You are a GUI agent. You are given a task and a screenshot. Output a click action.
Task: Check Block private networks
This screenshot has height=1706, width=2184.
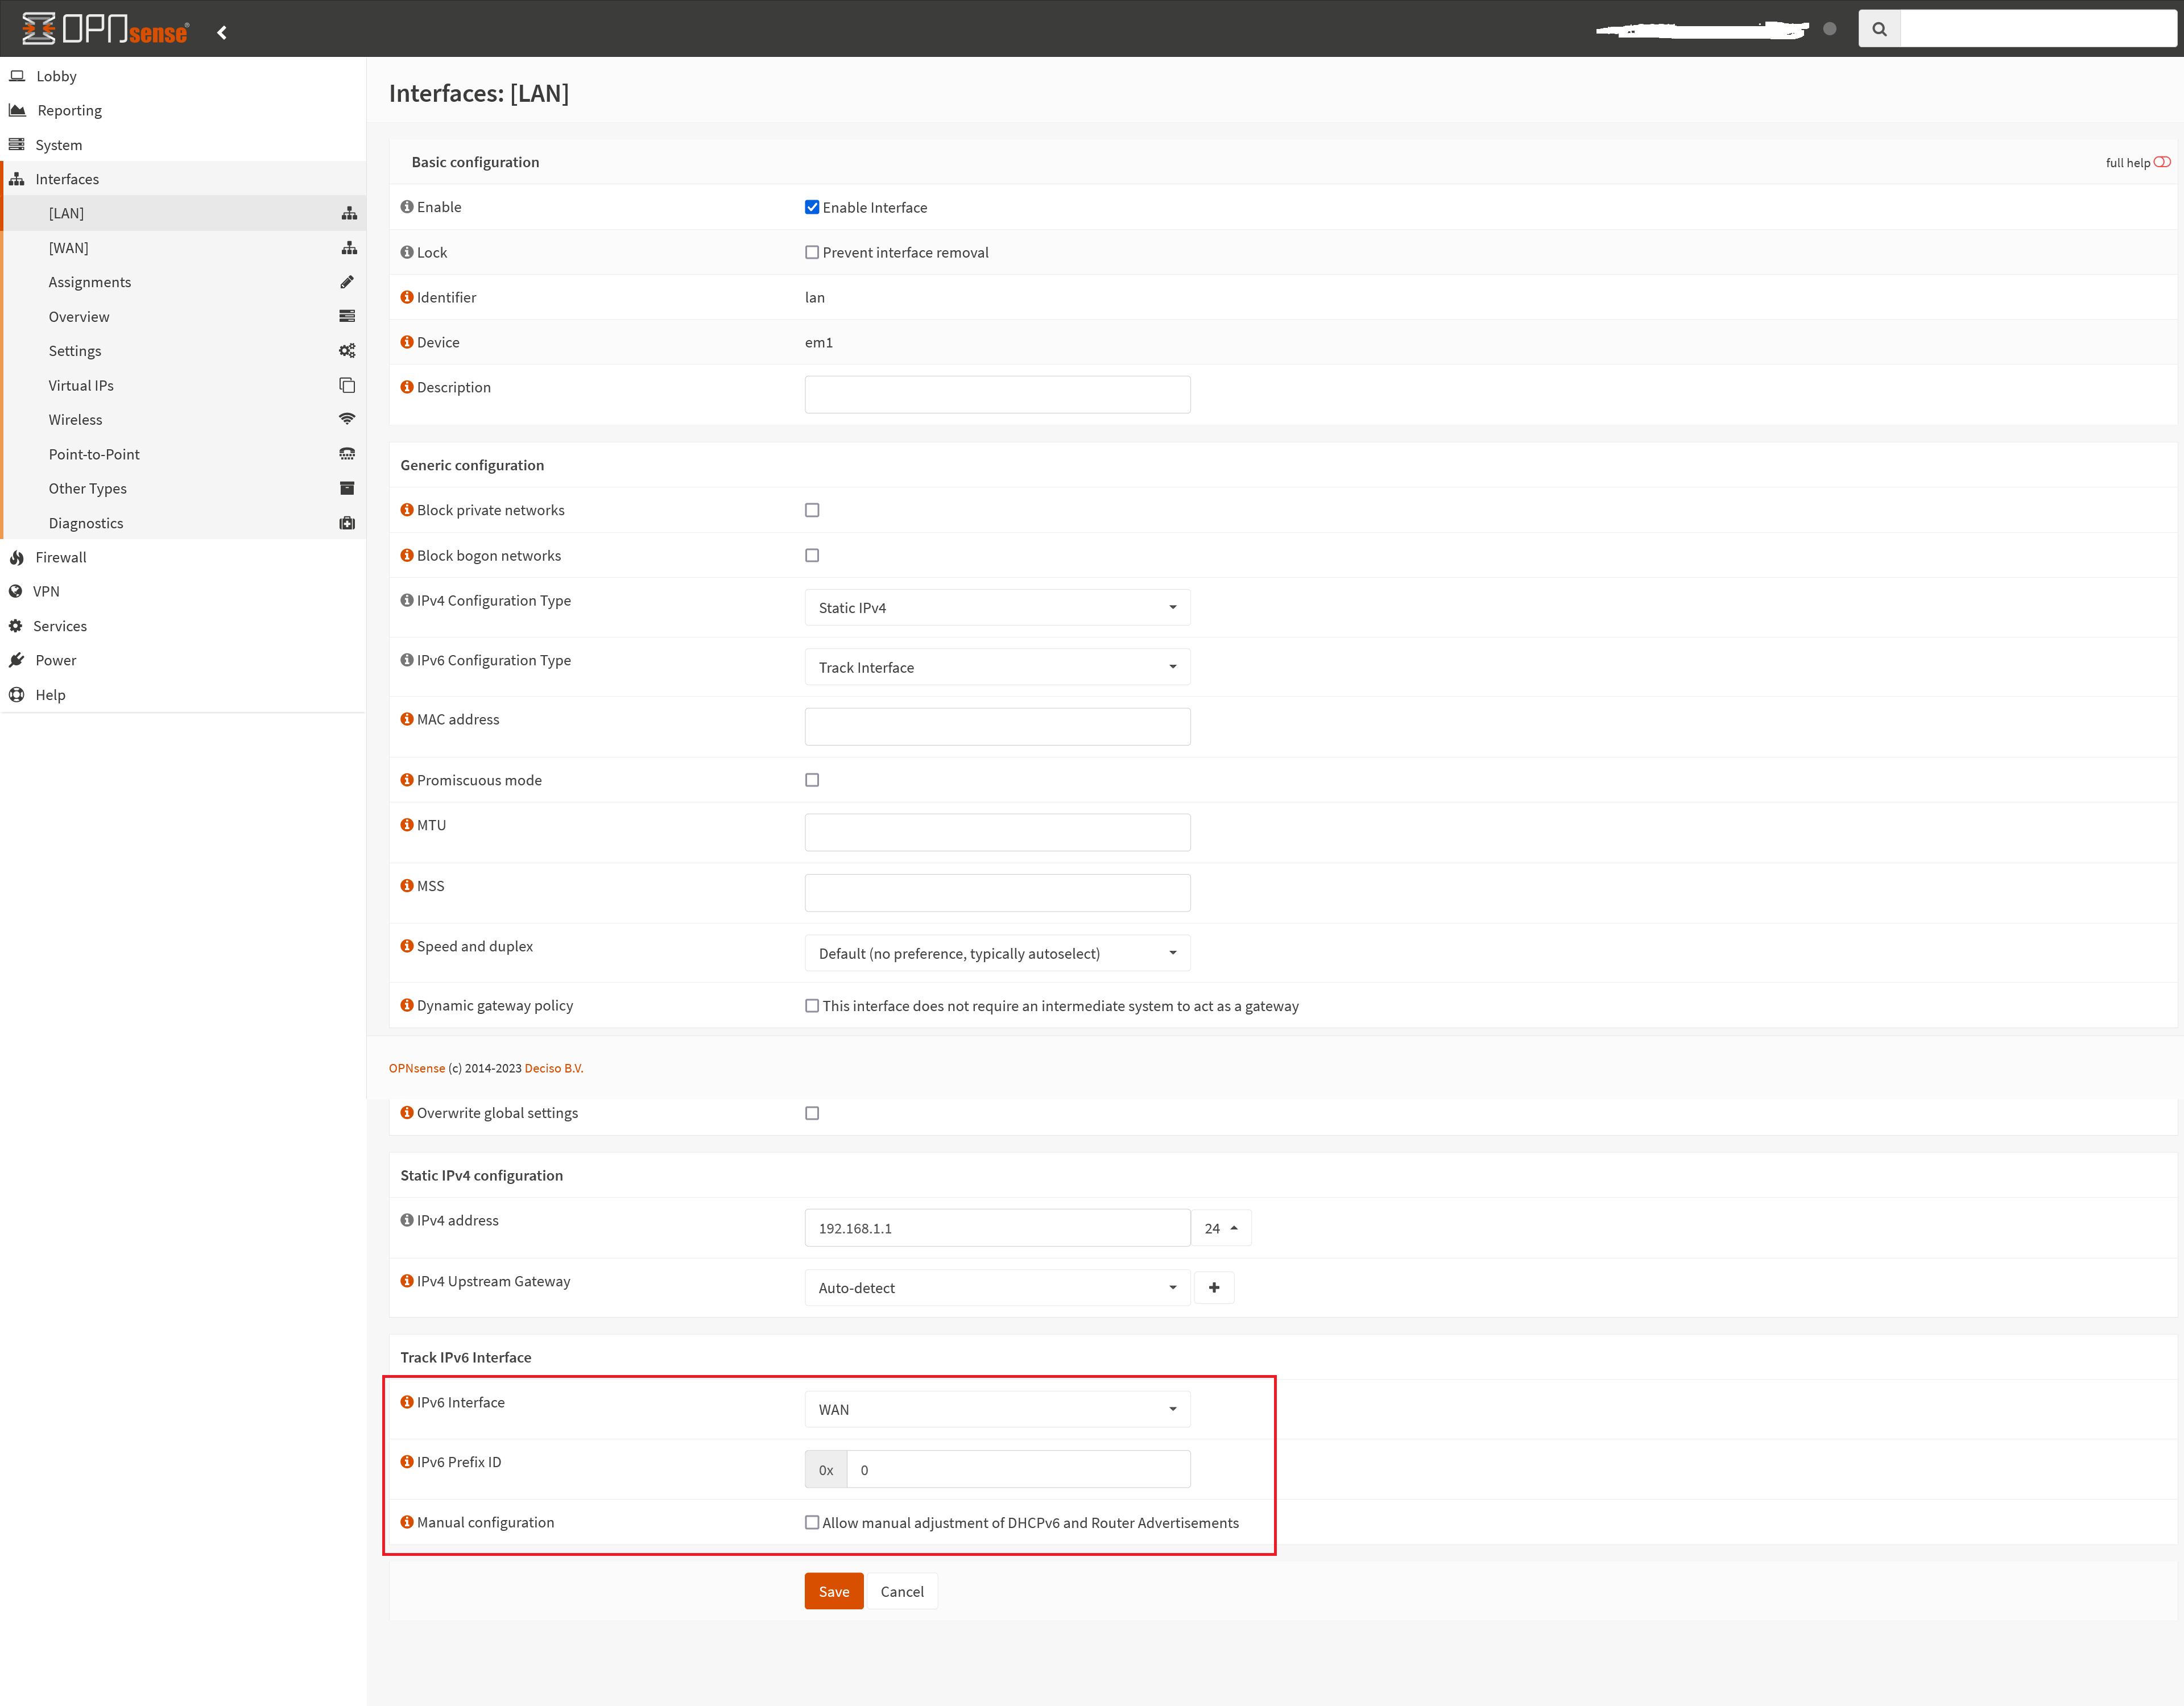tap(812, 510)
